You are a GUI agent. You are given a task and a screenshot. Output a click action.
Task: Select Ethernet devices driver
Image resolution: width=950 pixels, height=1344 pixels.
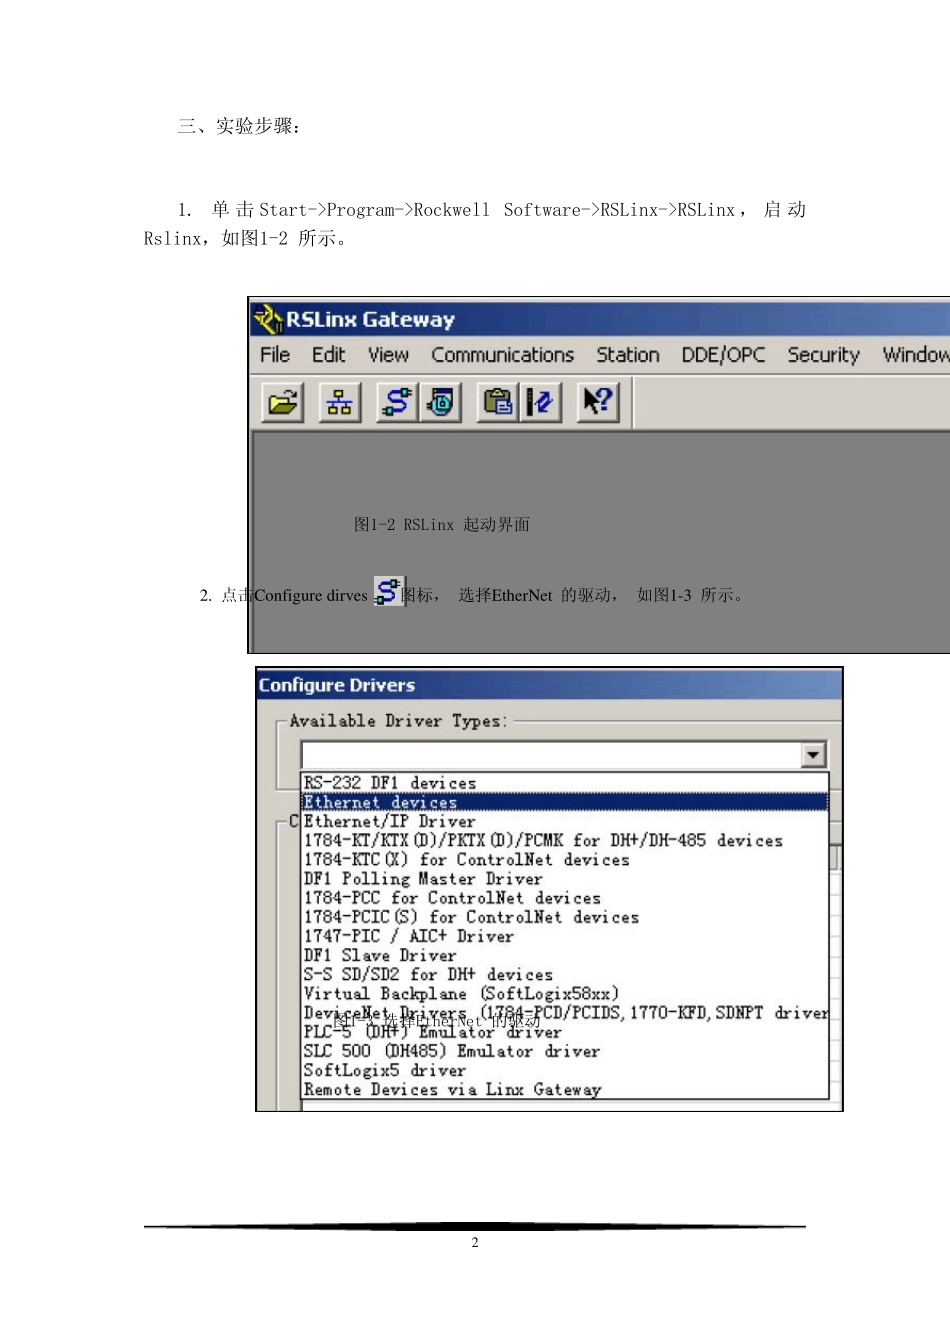pos(565,802)
